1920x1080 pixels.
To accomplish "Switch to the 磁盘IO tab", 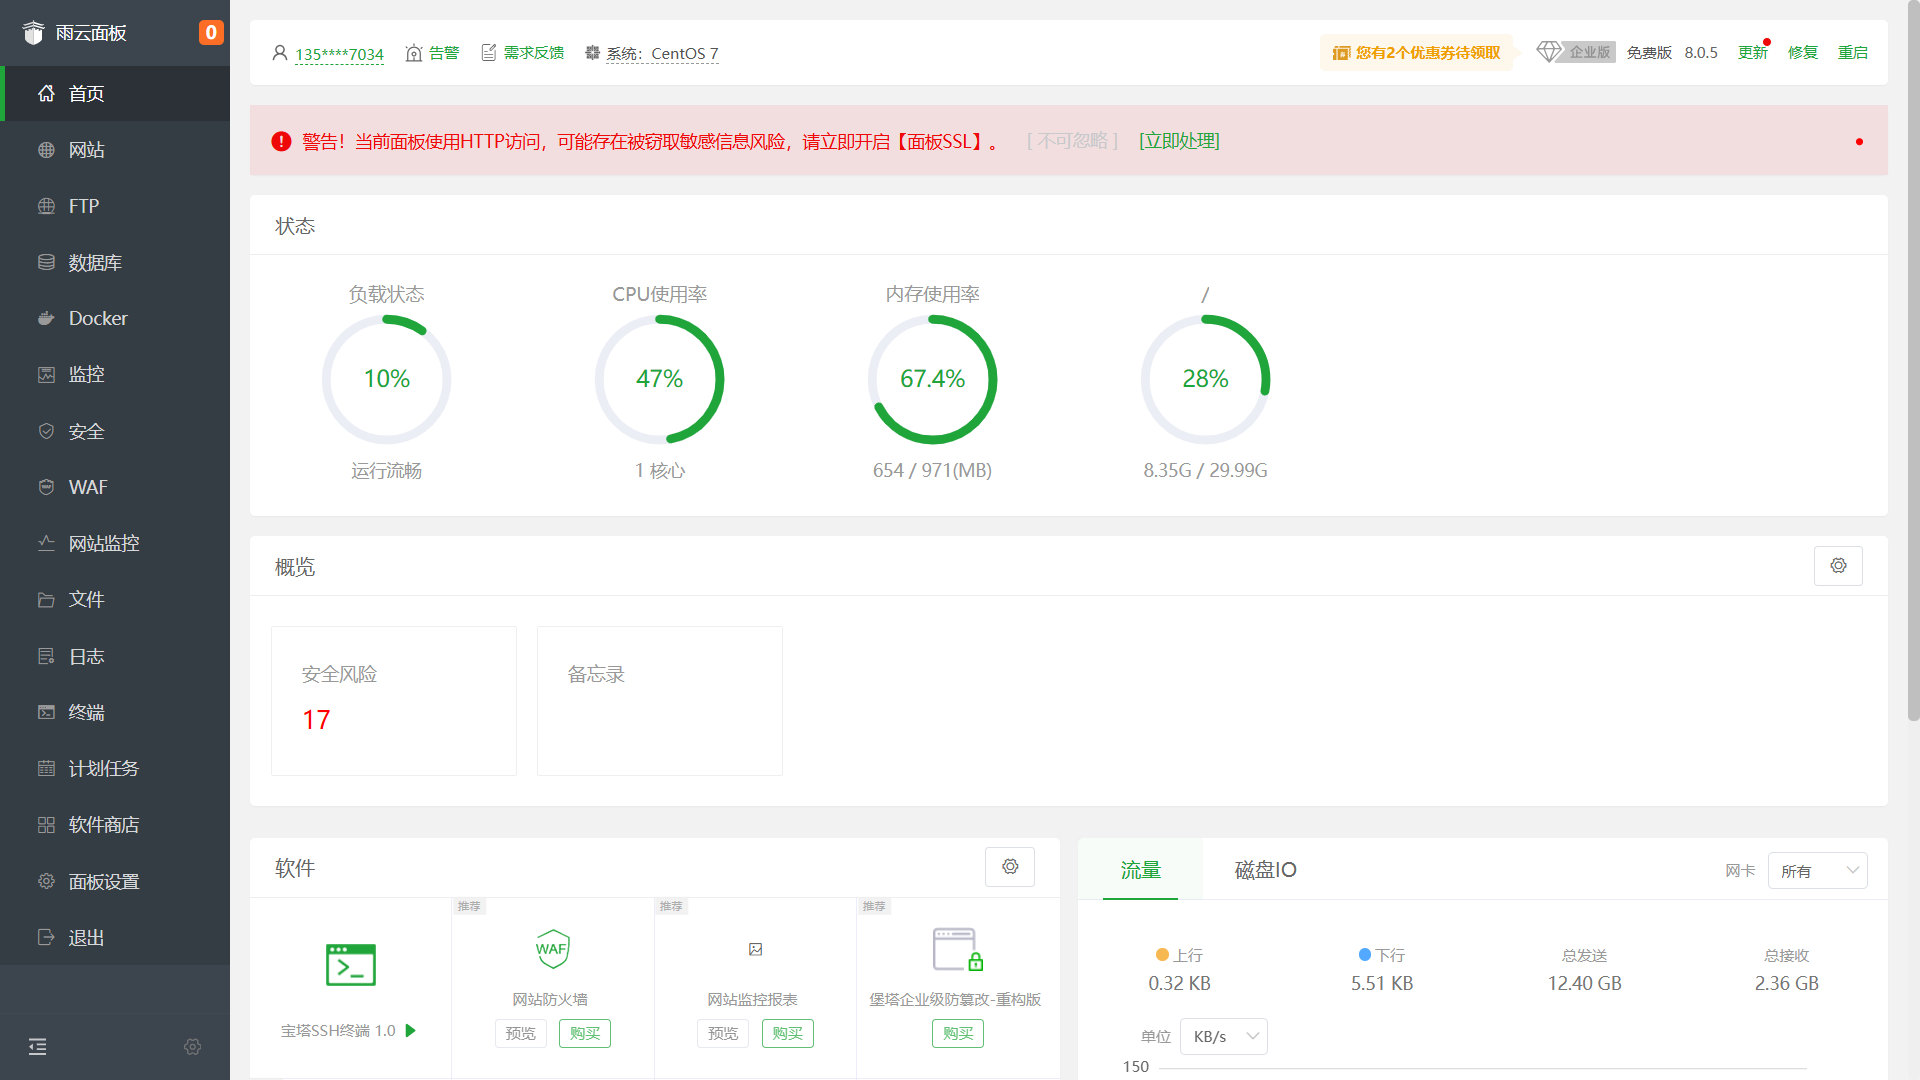I will (1265, 870).
